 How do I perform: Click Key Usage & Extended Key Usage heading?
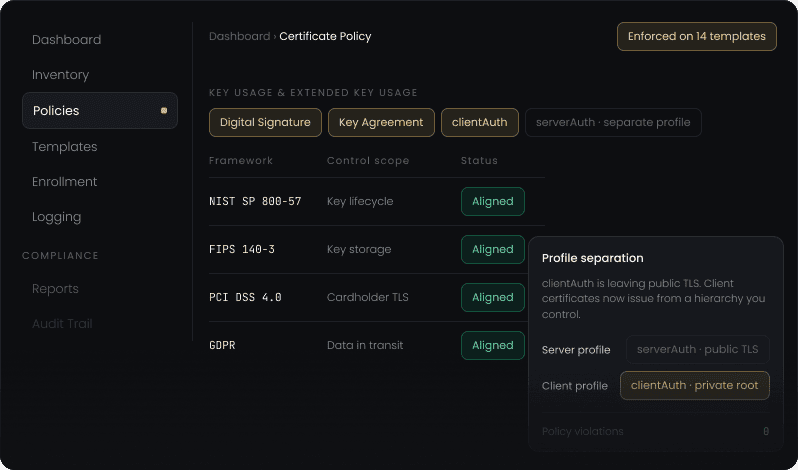[x=314, y=93]
